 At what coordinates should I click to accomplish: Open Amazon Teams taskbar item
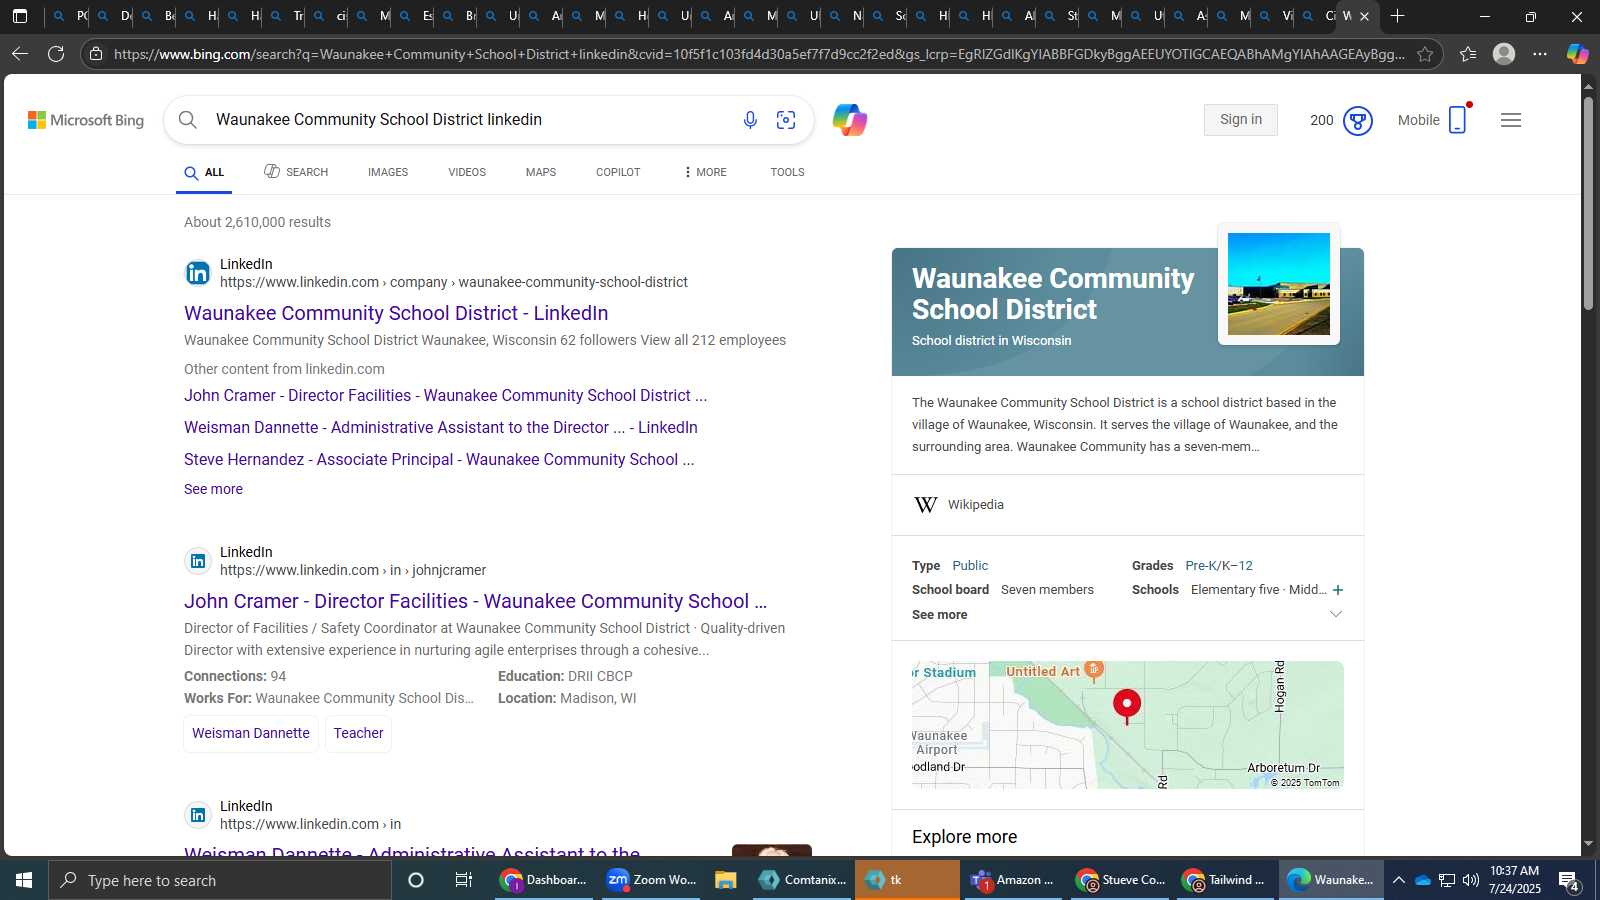pos(1012,880)
